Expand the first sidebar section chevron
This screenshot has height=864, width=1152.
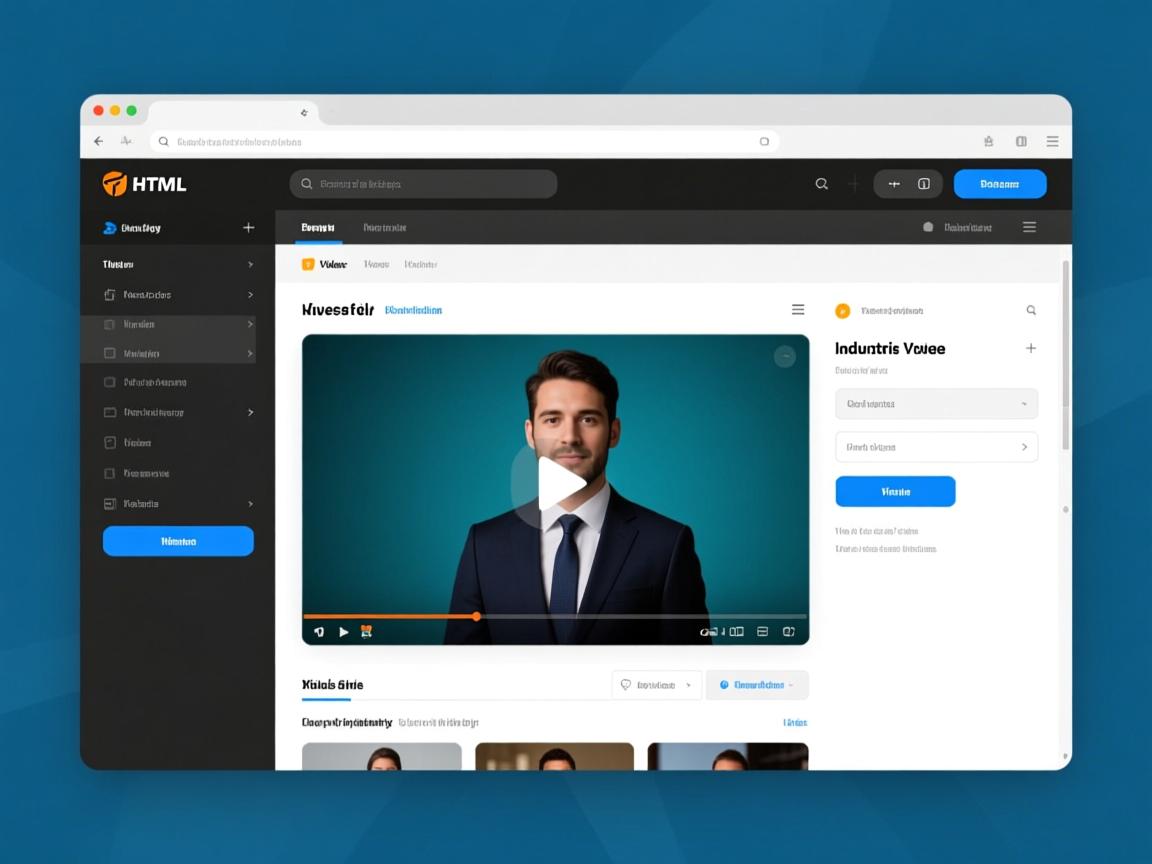coord(250,265)
